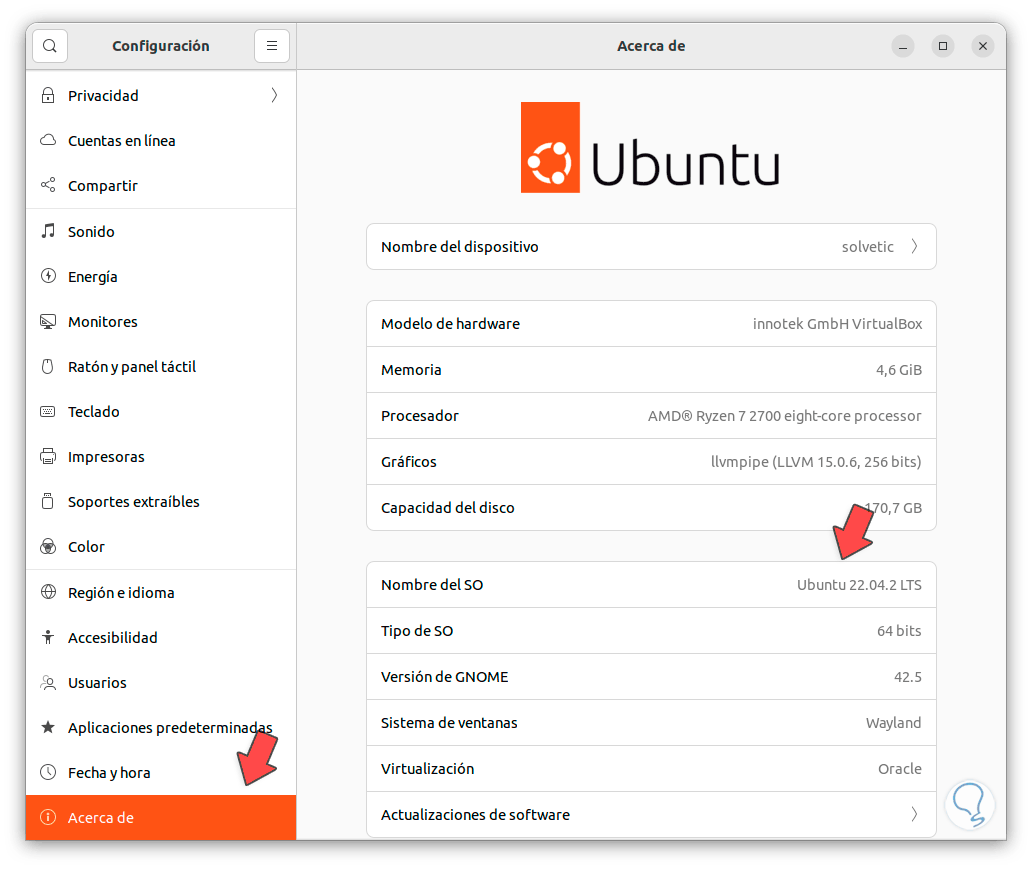Click the Modelo de hardware label

pyautogui.click(x=450, y=324)
